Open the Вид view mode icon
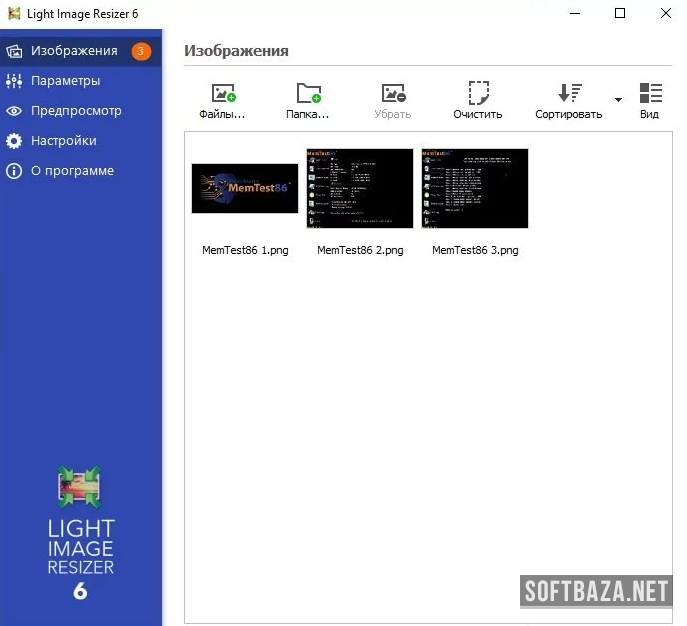This screenshot has width=687, height=626. pyautogui.click(x=650, y=94)
